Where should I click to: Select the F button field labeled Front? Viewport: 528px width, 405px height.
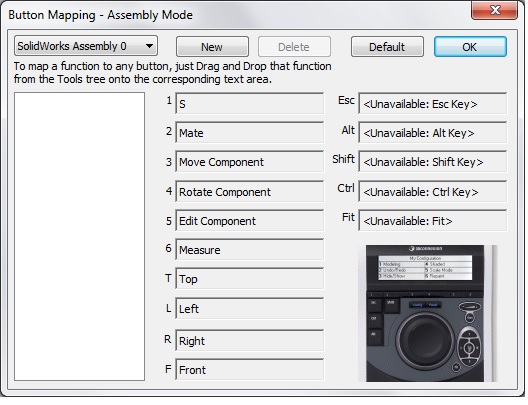[x=250, y=370]
